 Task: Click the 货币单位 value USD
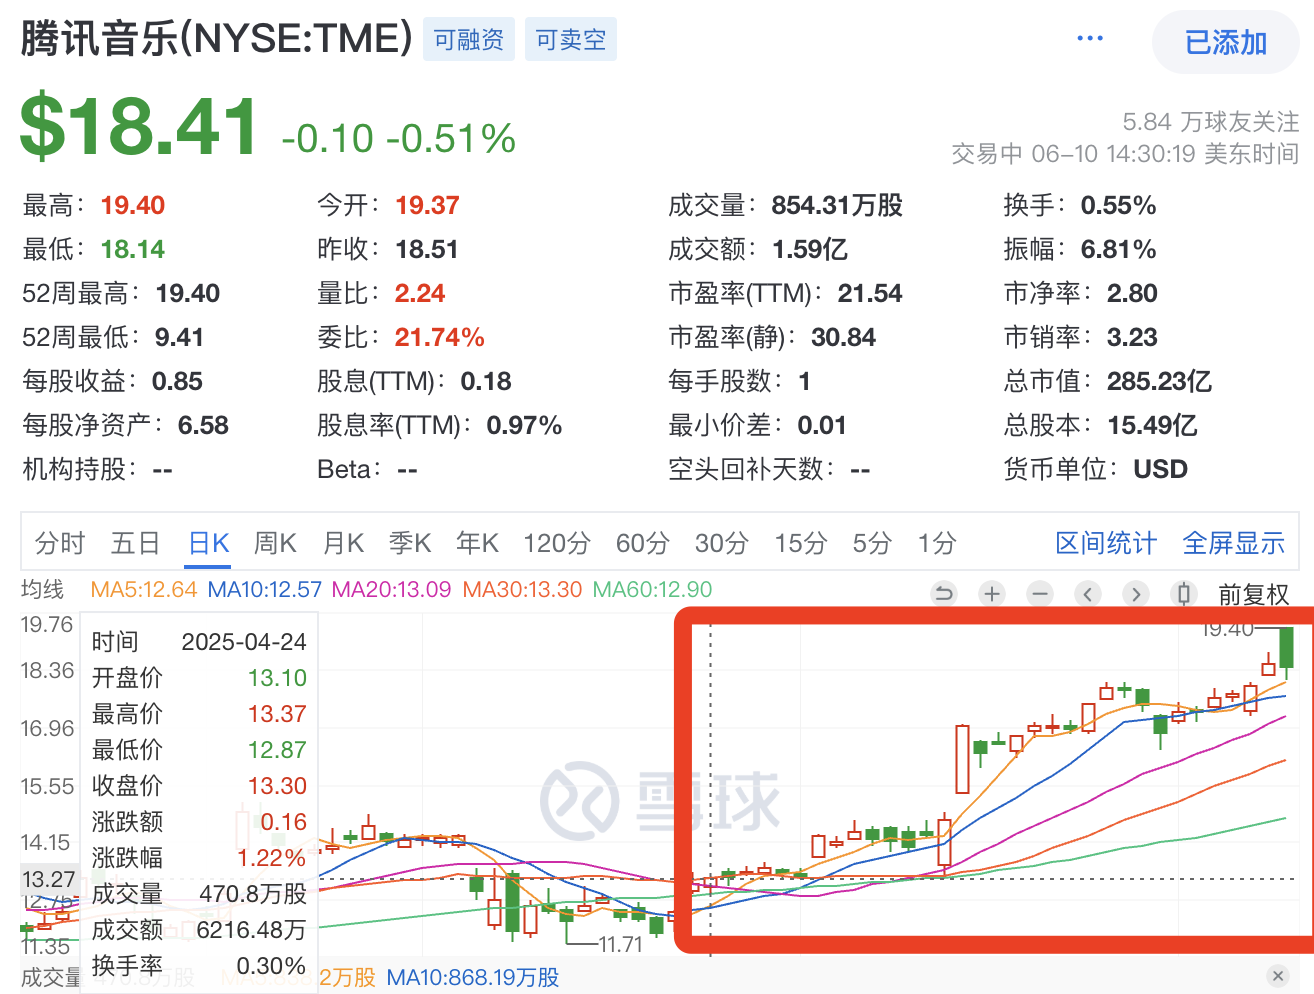tap(1160, 469)
